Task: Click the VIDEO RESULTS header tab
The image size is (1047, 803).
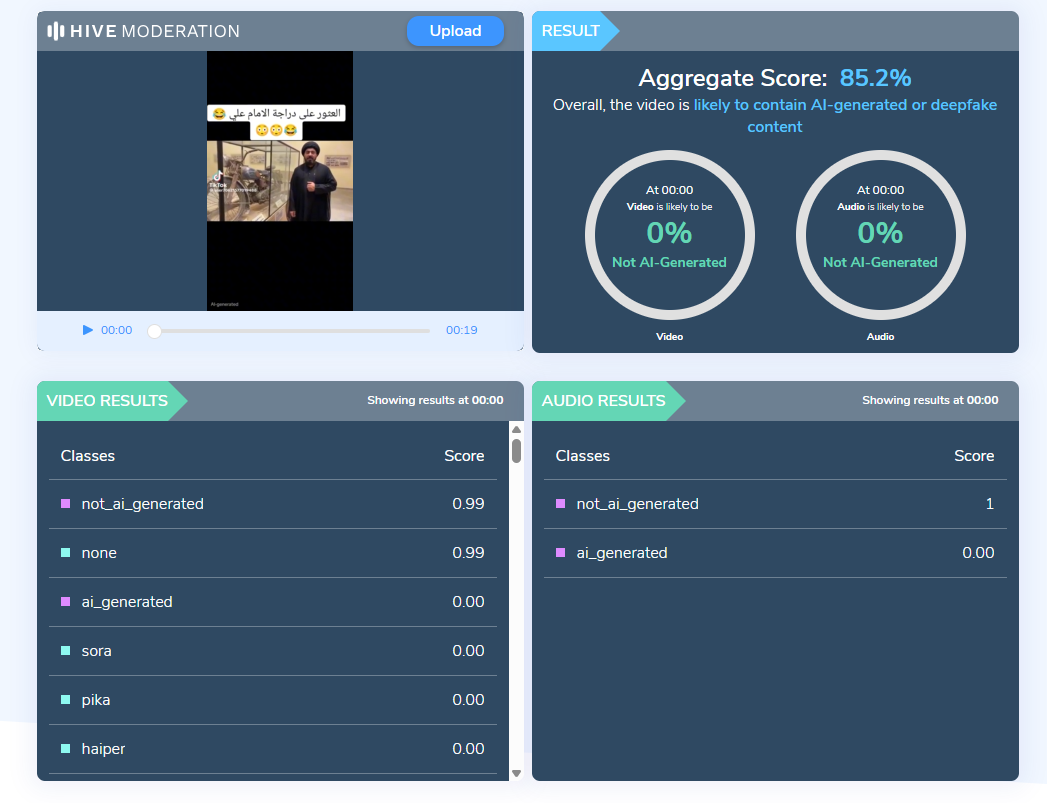Action: pos(108,401)
